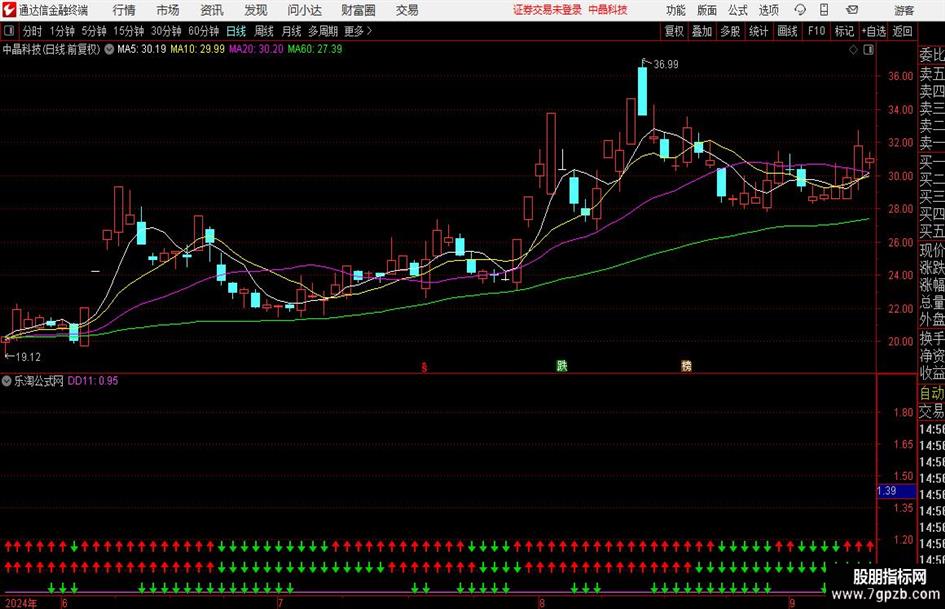This screenshot has width=945, height=609.
Task: Select the 月线 monthly chart tab
Action: pyautogui.click(x=292, y=31)
